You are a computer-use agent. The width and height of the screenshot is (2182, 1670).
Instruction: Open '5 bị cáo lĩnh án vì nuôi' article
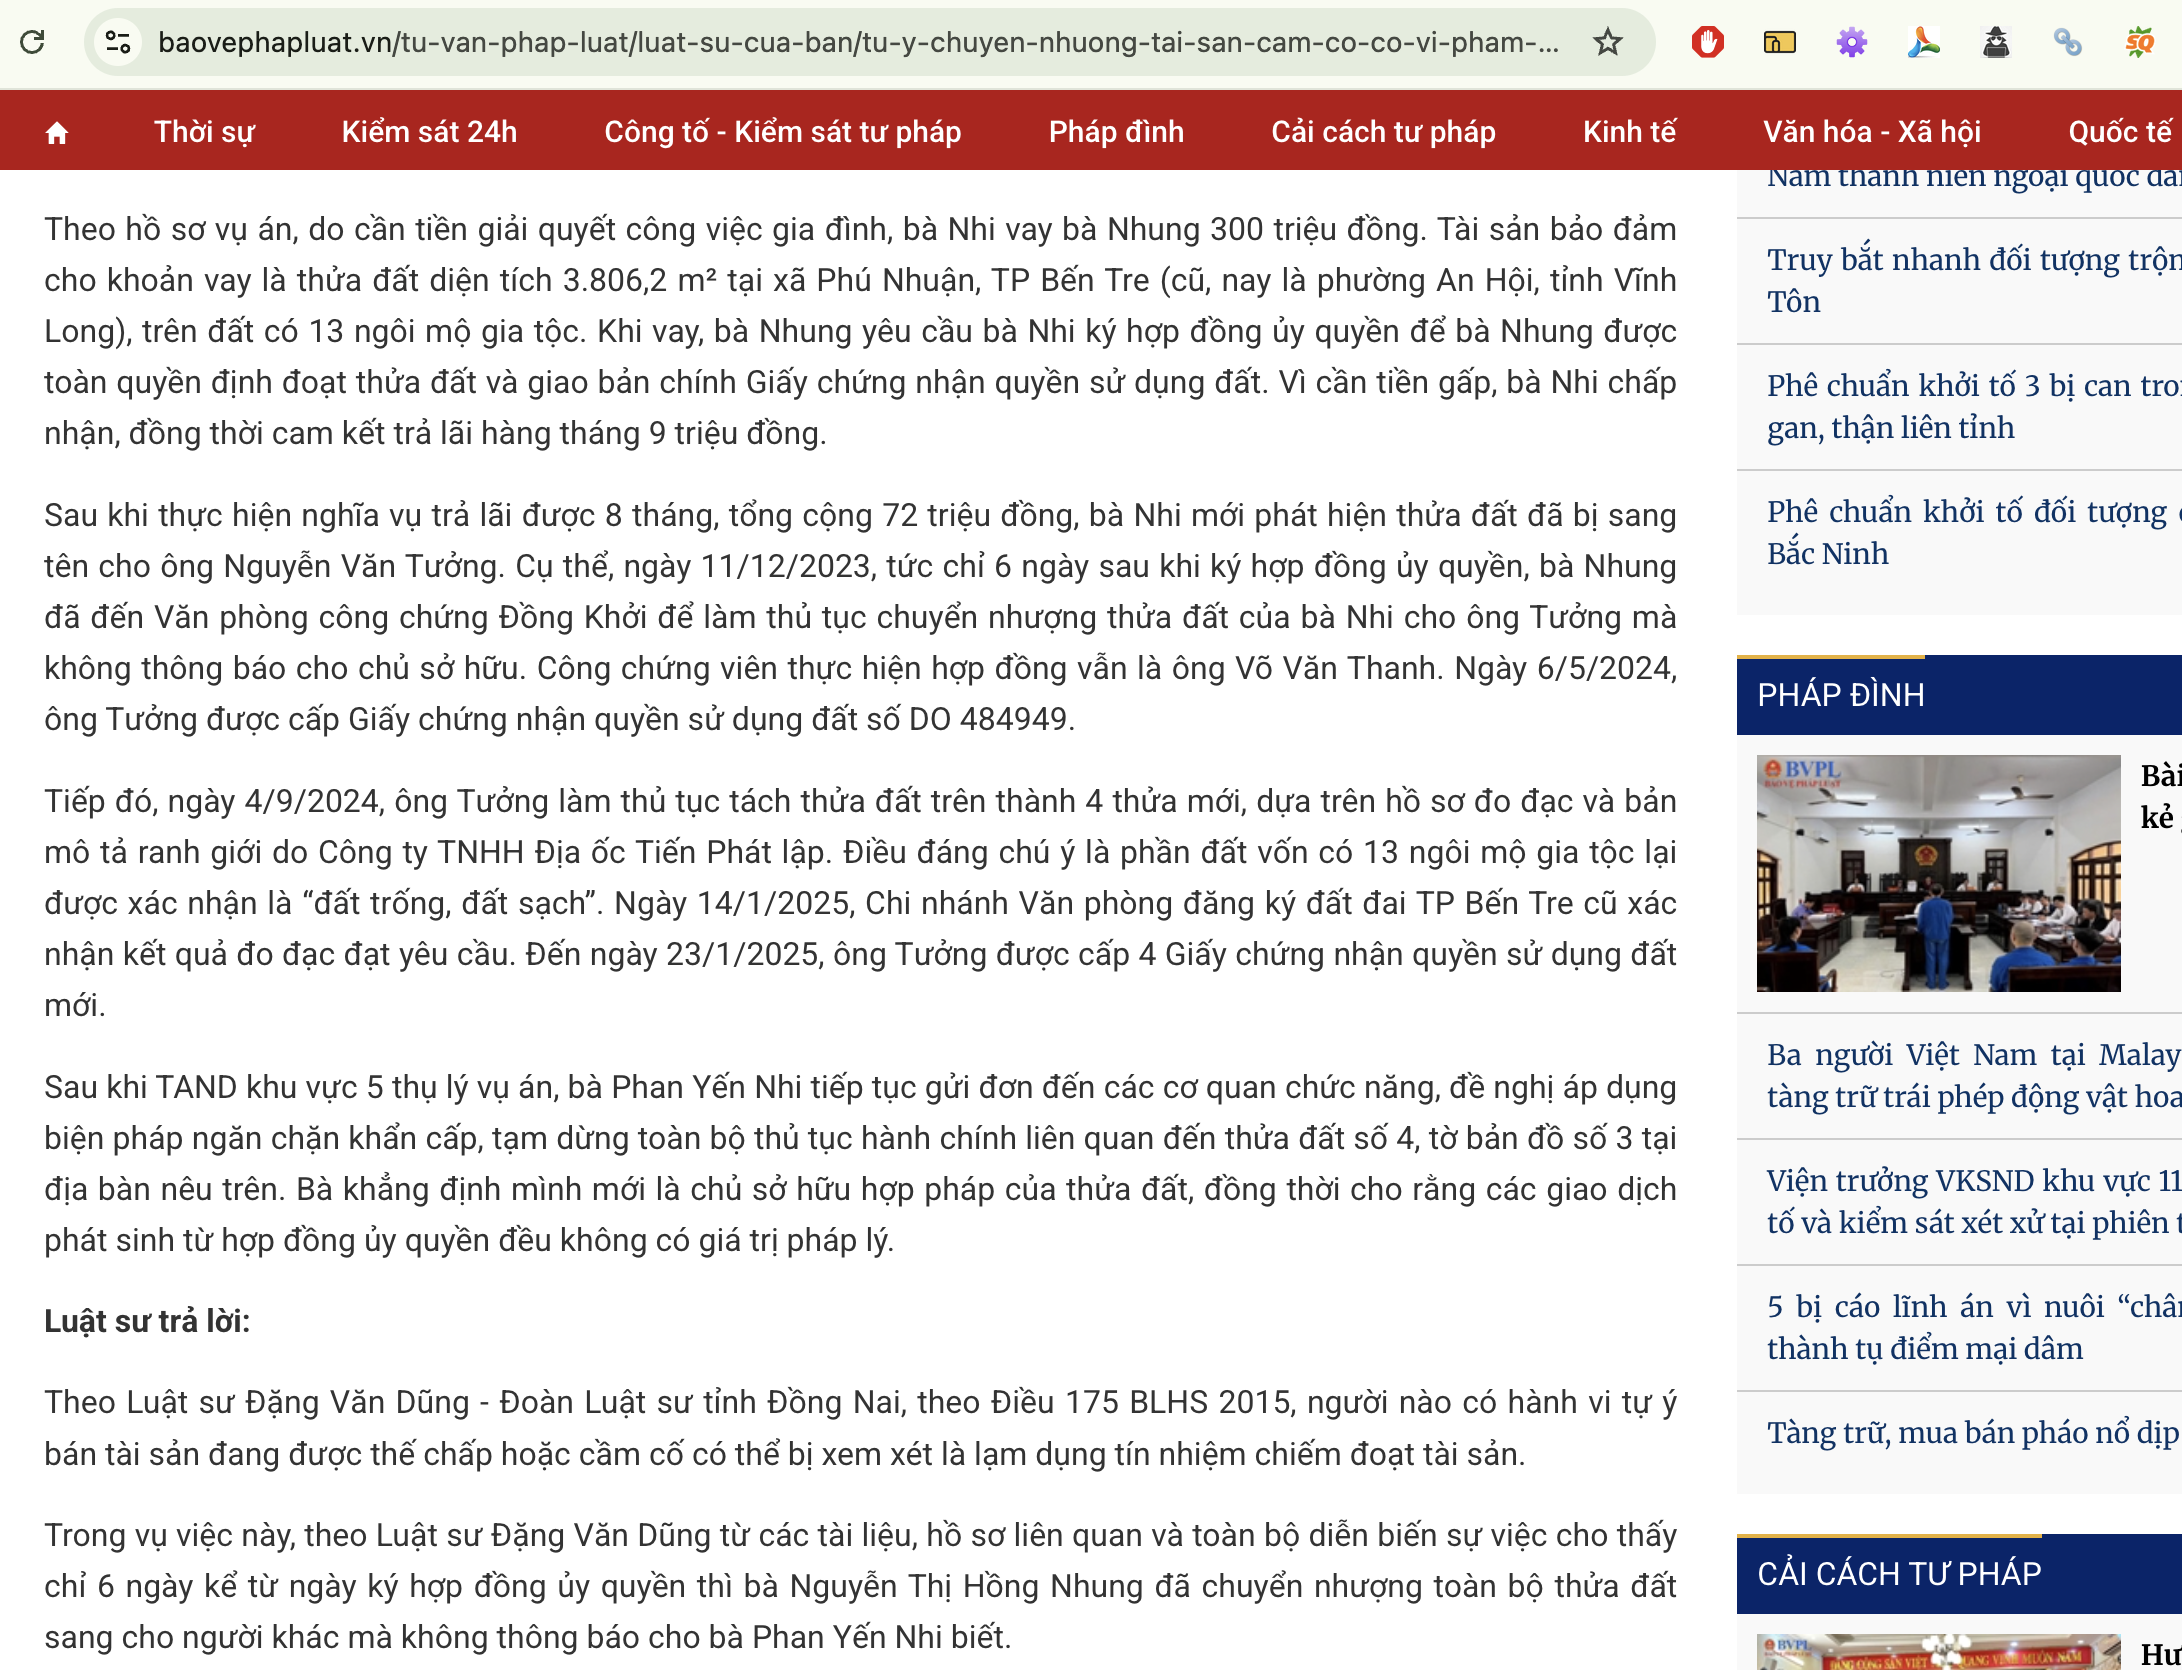coord(1973,1327)
